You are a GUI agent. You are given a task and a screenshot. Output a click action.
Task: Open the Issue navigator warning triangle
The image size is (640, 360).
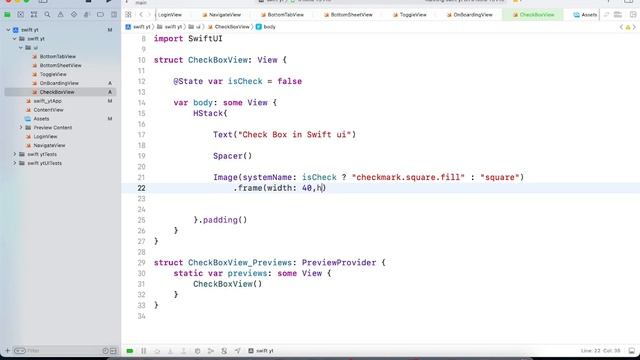60,15
